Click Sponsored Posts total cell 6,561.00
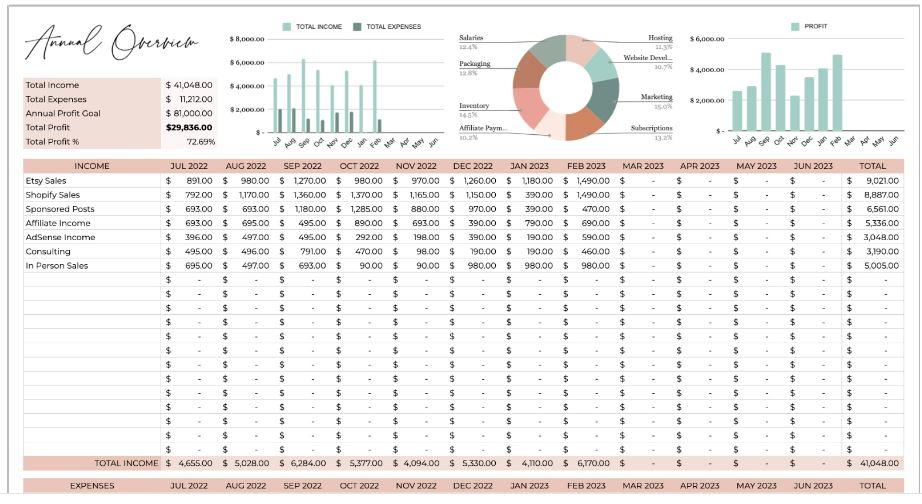Image resolution: width=922 pixels, height=504 pixels. pos(873,209)
